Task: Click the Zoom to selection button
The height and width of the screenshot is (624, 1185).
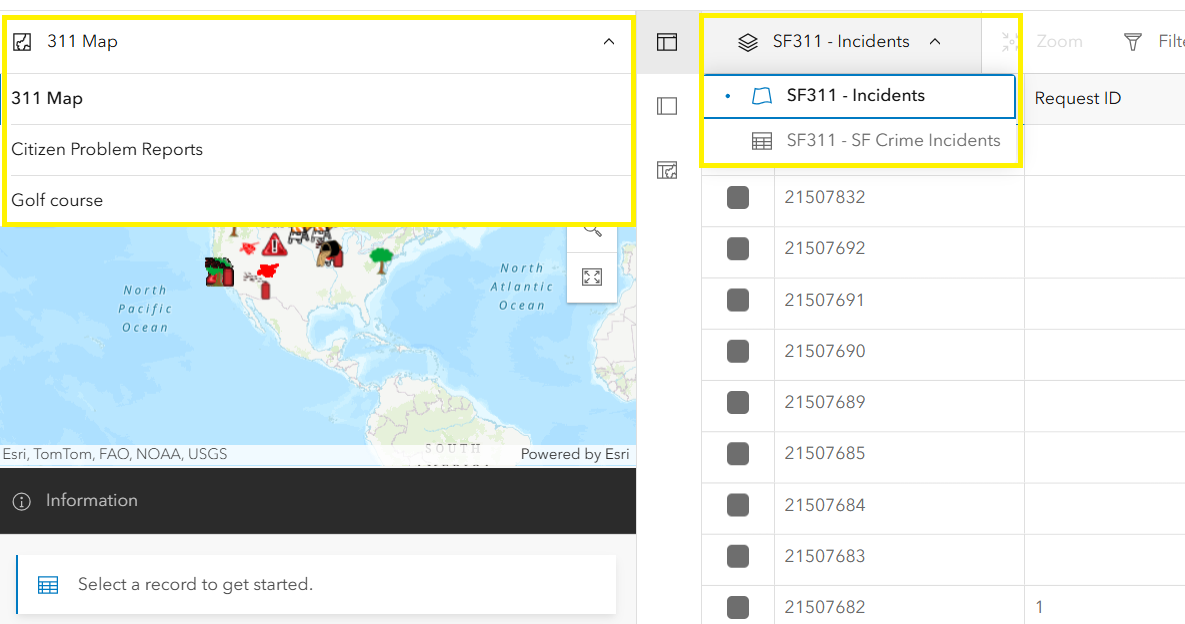Action: pyautogui.click(x=1044, y=42)
